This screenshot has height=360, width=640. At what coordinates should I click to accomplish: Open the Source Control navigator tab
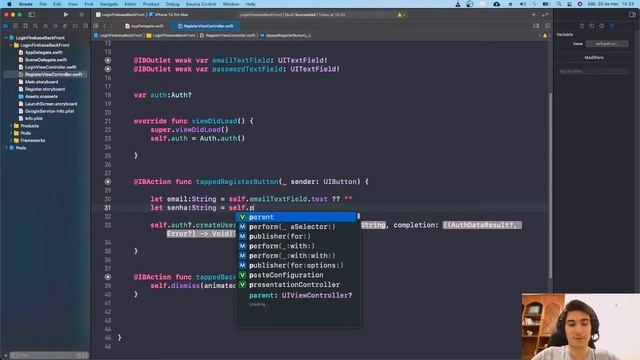[x=16, y=26]
